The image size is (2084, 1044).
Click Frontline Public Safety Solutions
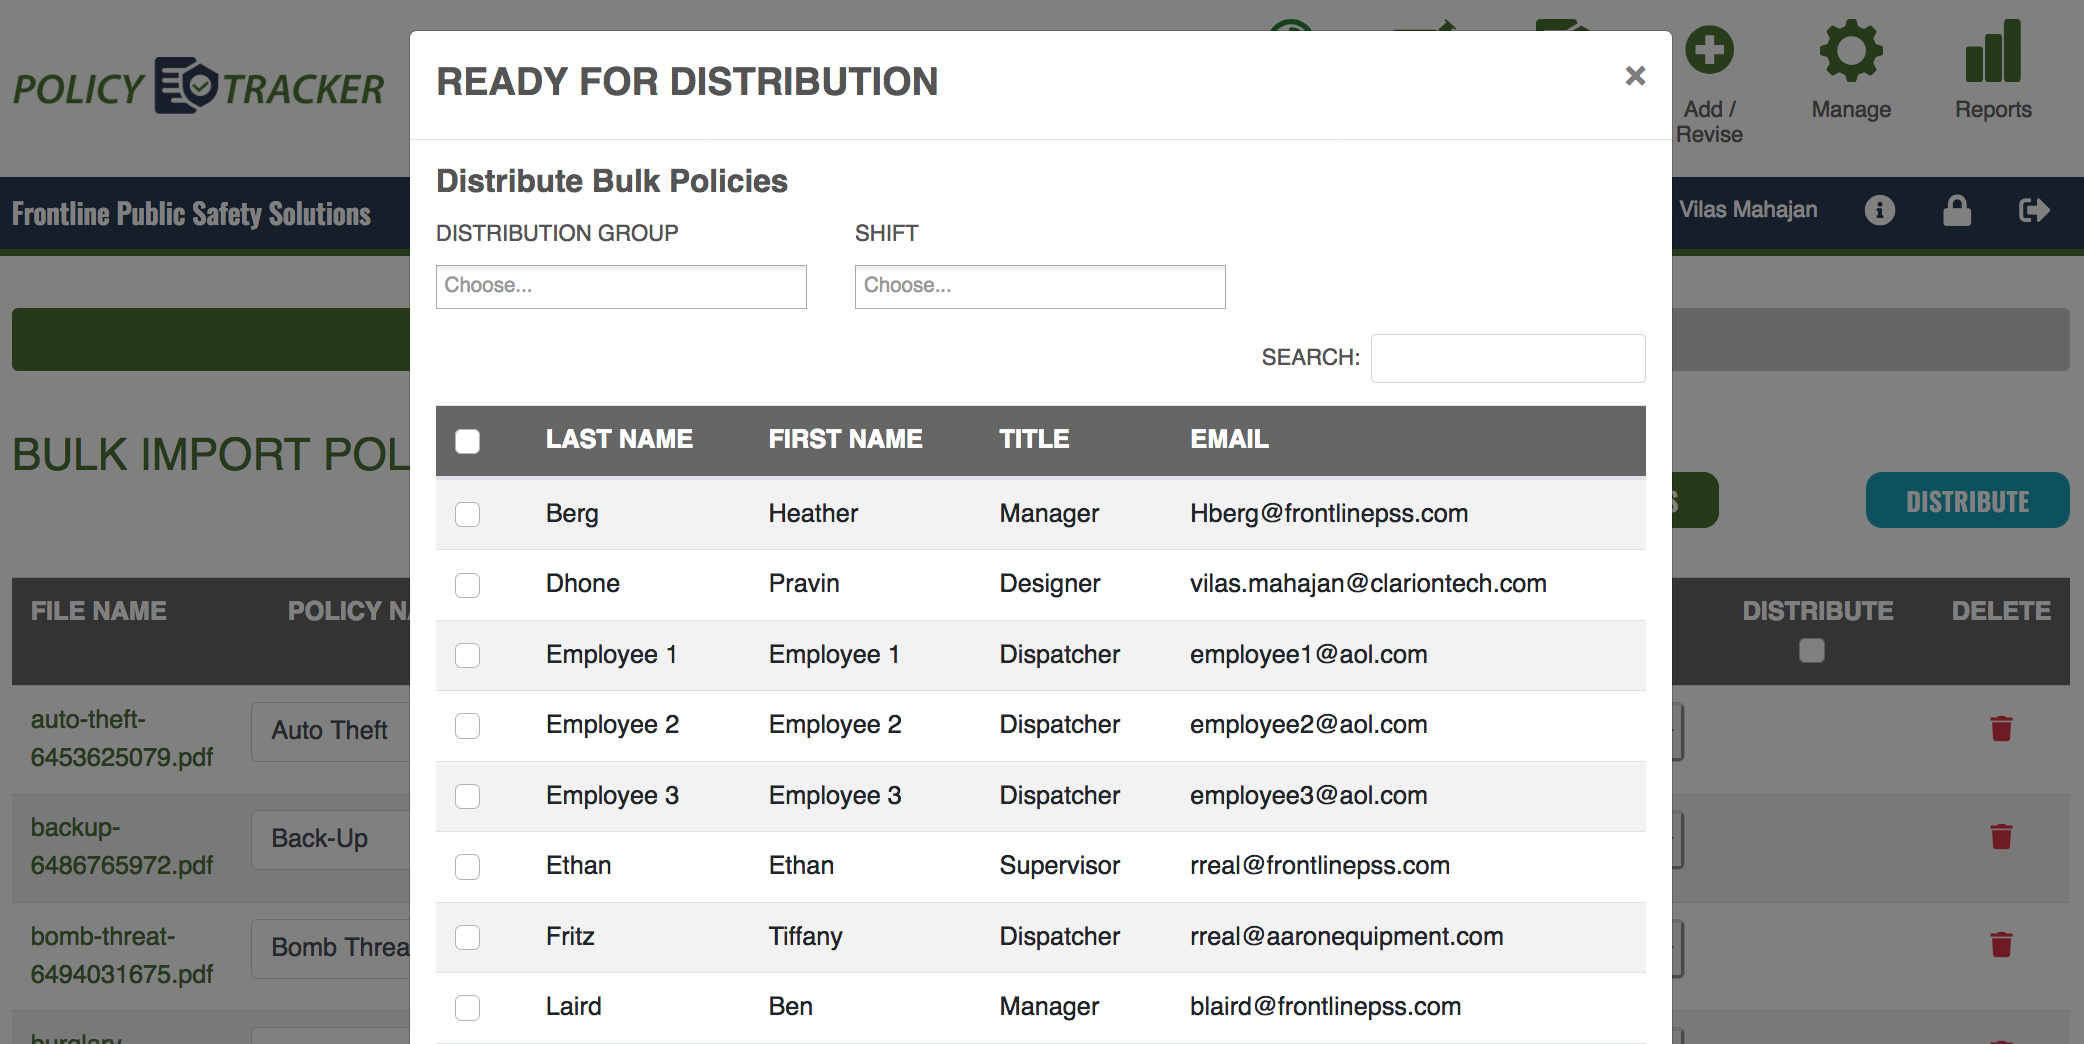(191, 213)
